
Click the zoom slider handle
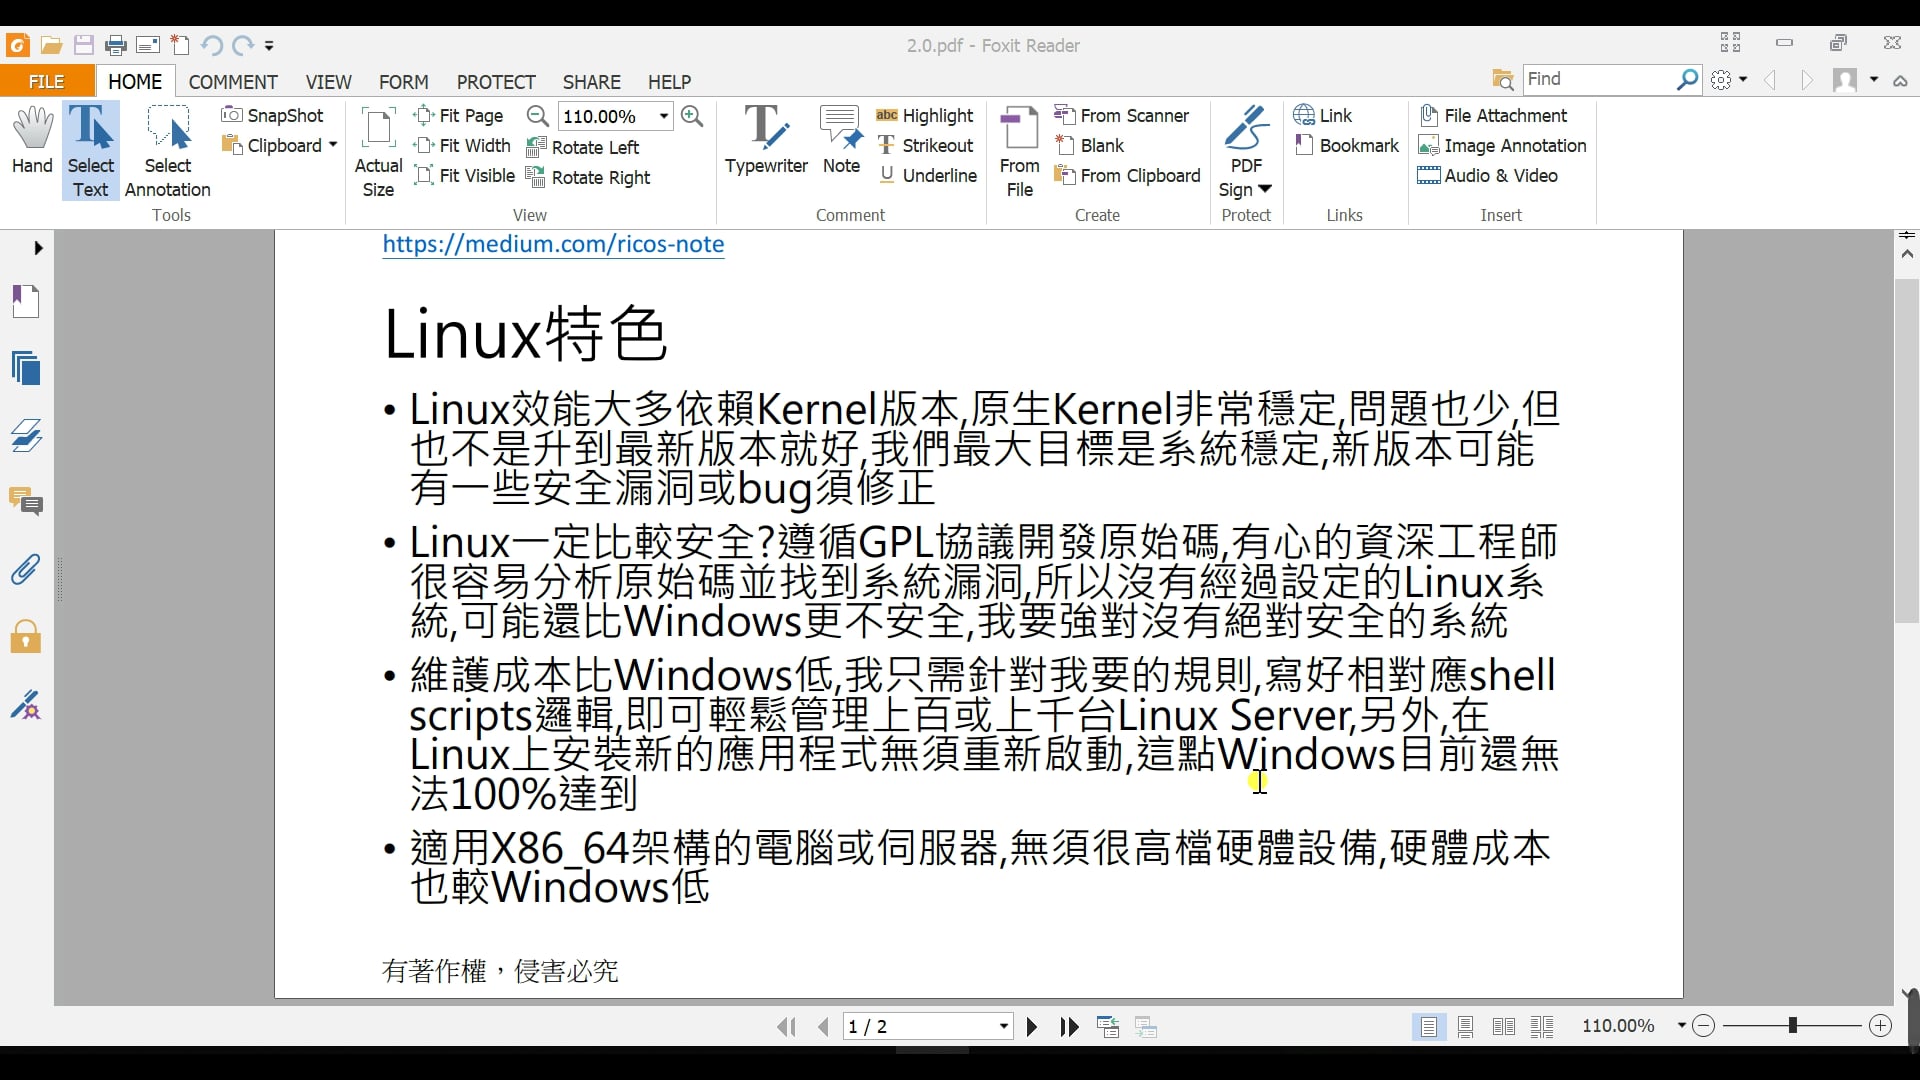(1793, 1026)
